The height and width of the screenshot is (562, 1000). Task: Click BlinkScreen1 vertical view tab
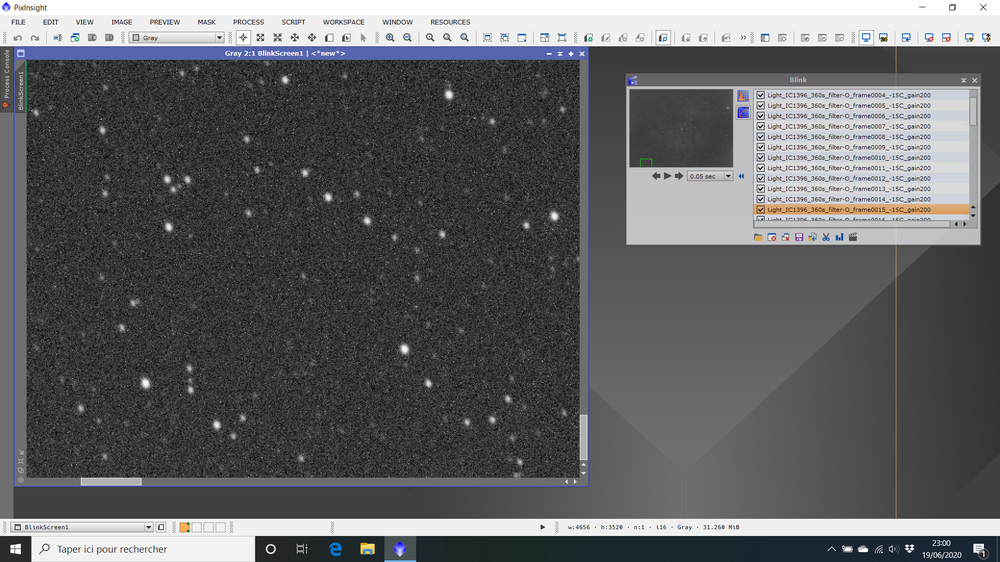[20, 90]
